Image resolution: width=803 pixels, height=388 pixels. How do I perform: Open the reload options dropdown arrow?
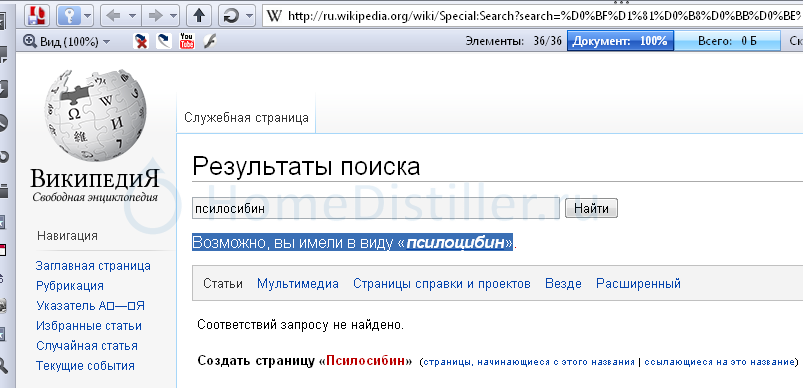coord(249,16)
